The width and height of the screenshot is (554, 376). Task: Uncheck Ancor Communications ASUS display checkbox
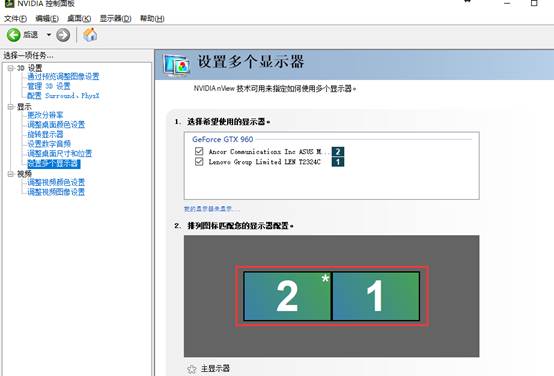pos(199,151)
